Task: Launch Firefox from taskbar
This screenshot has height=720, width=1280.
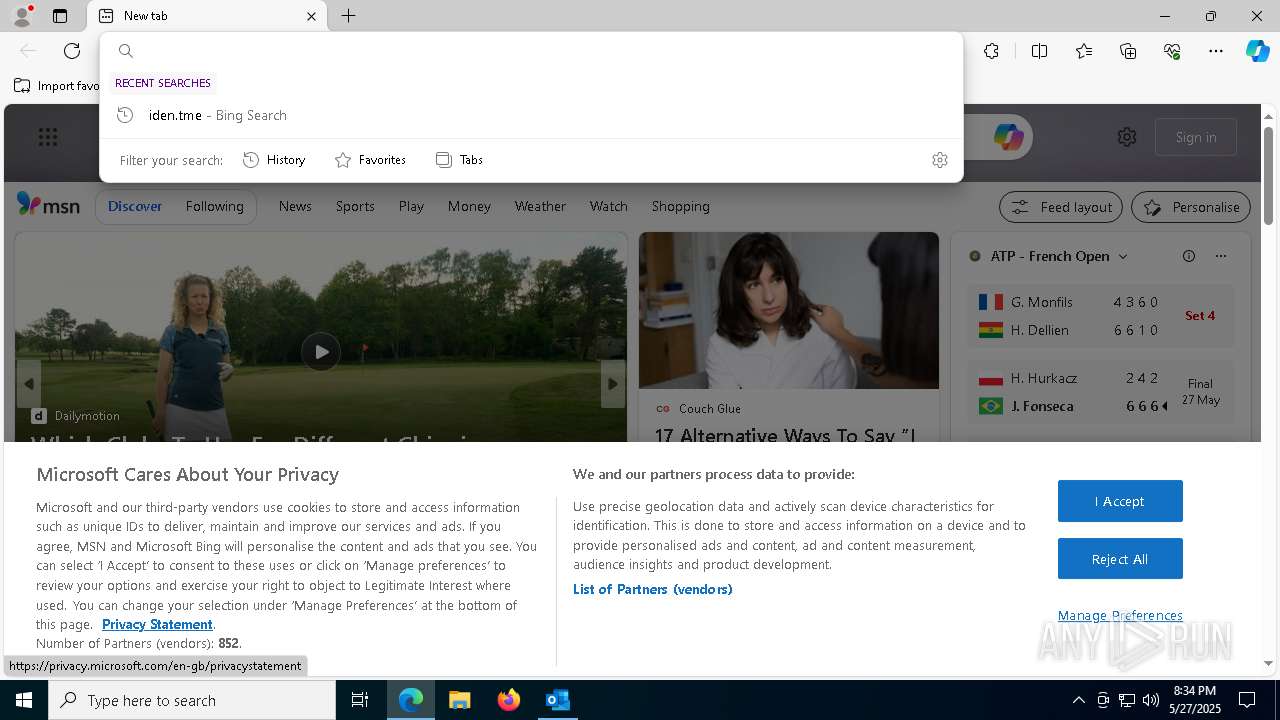Action: (x=509, y=700)
